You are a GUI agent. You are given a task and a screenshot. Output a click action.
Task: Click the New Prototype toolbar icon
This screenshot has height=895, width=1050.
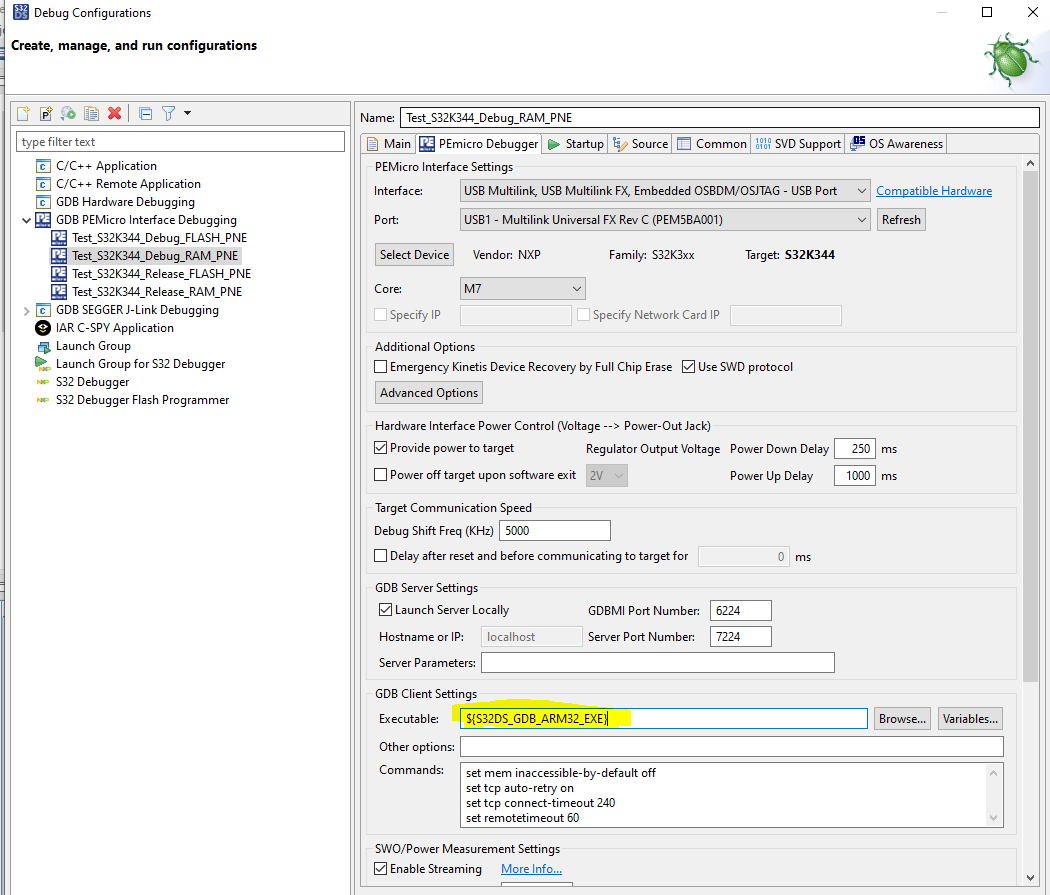45,112
